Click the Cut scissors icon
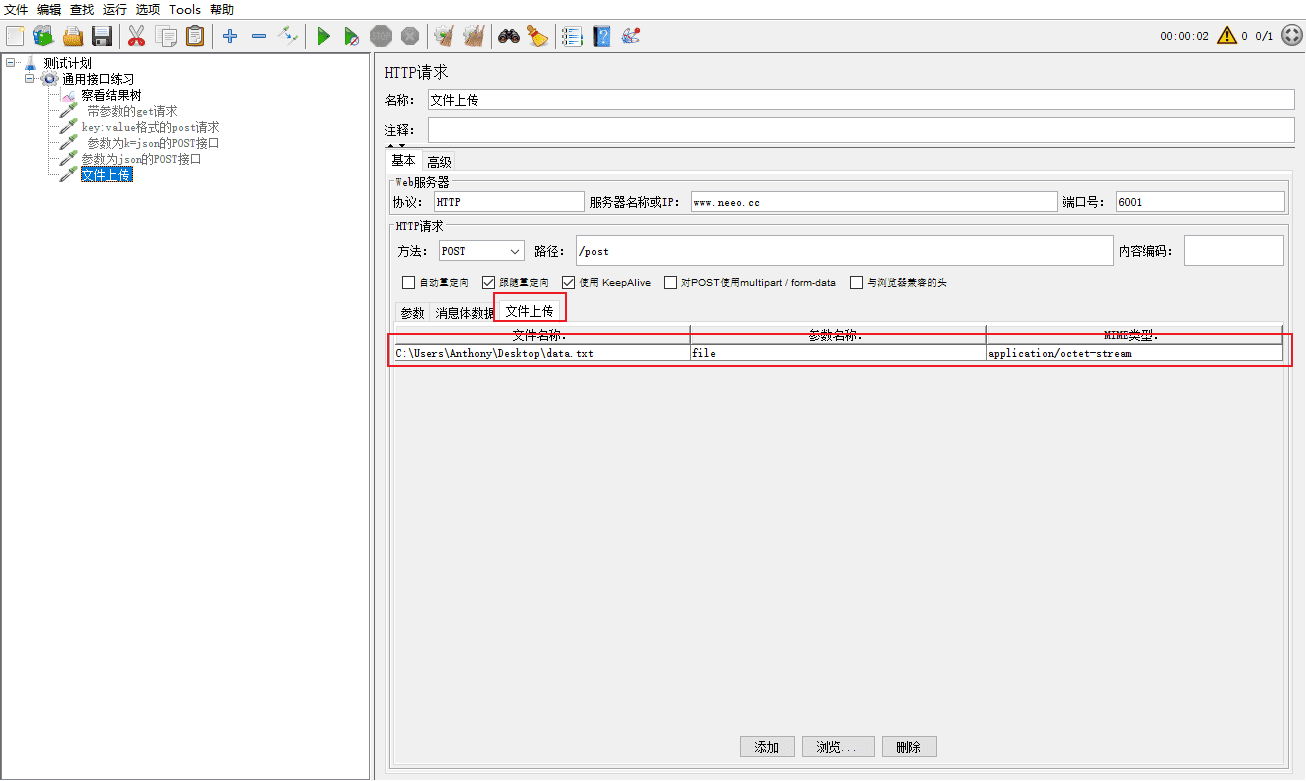Viewport: 1306px width, 781px height. tap(137, 36)
